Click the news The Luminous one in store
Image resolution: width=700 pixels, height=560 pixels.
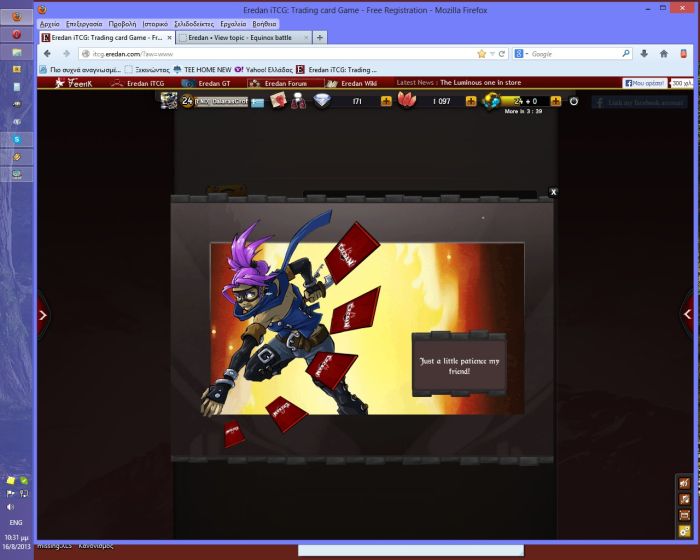point(480,83)
